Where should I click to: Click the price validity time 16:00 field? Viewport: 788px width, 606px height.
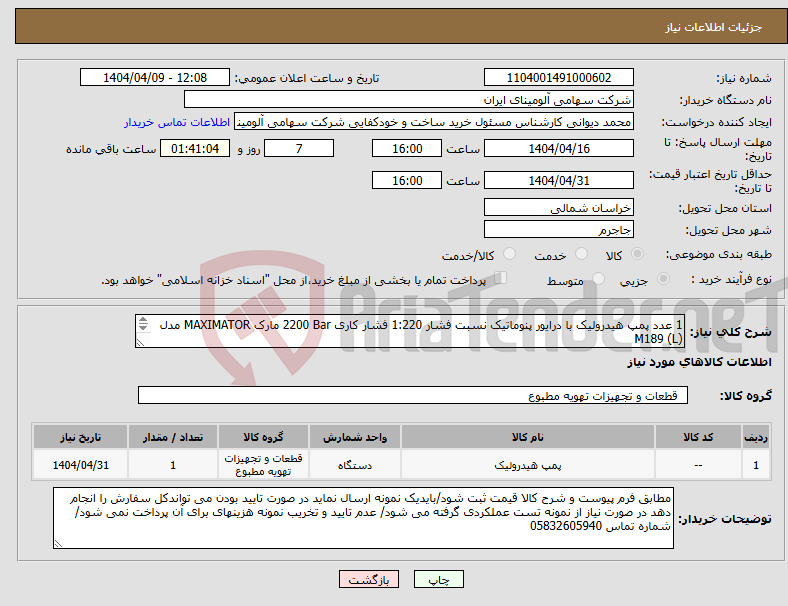pyautogui.click(x=407, y=180)
